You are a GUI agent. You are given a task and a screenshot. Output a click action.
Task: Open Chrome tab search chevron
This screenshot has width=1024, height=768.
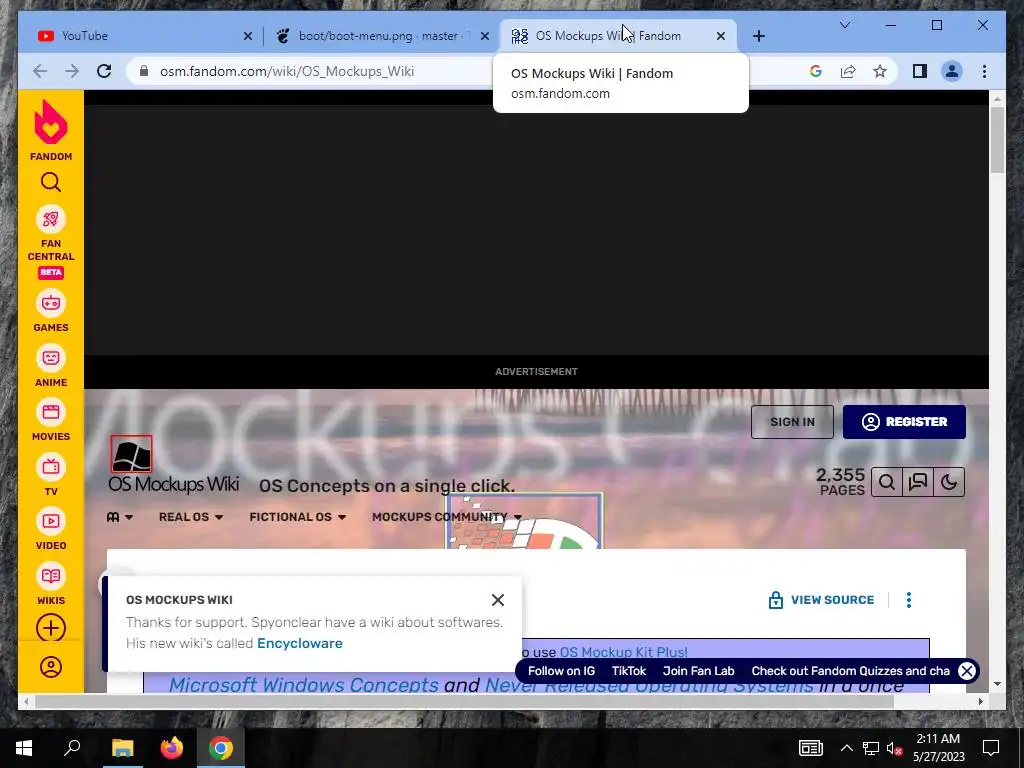(x=844, y=25)
